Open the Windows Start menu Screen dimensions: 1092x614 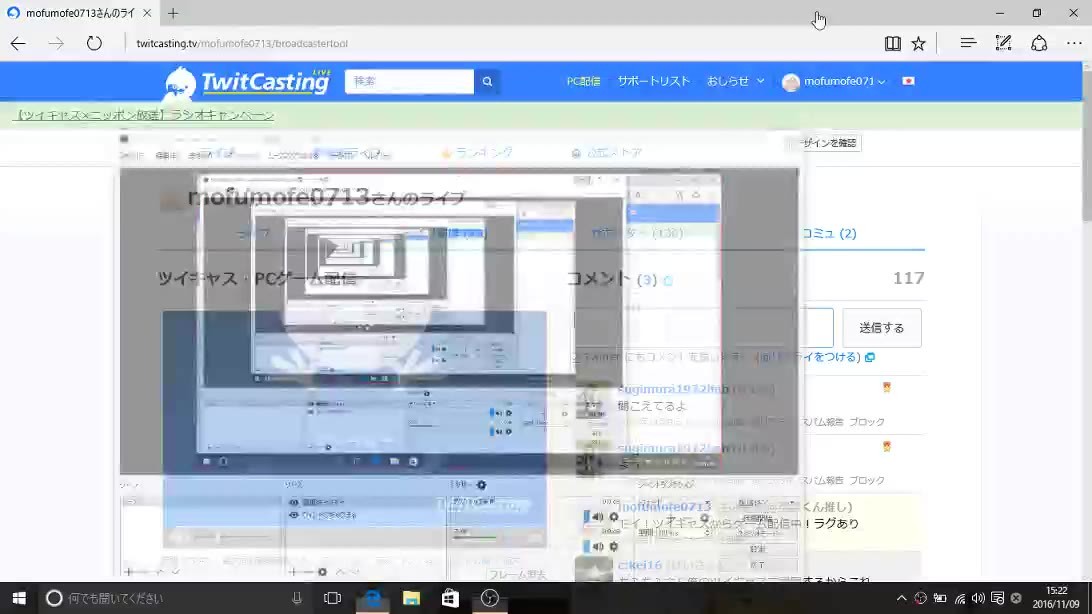coord(19,598)
